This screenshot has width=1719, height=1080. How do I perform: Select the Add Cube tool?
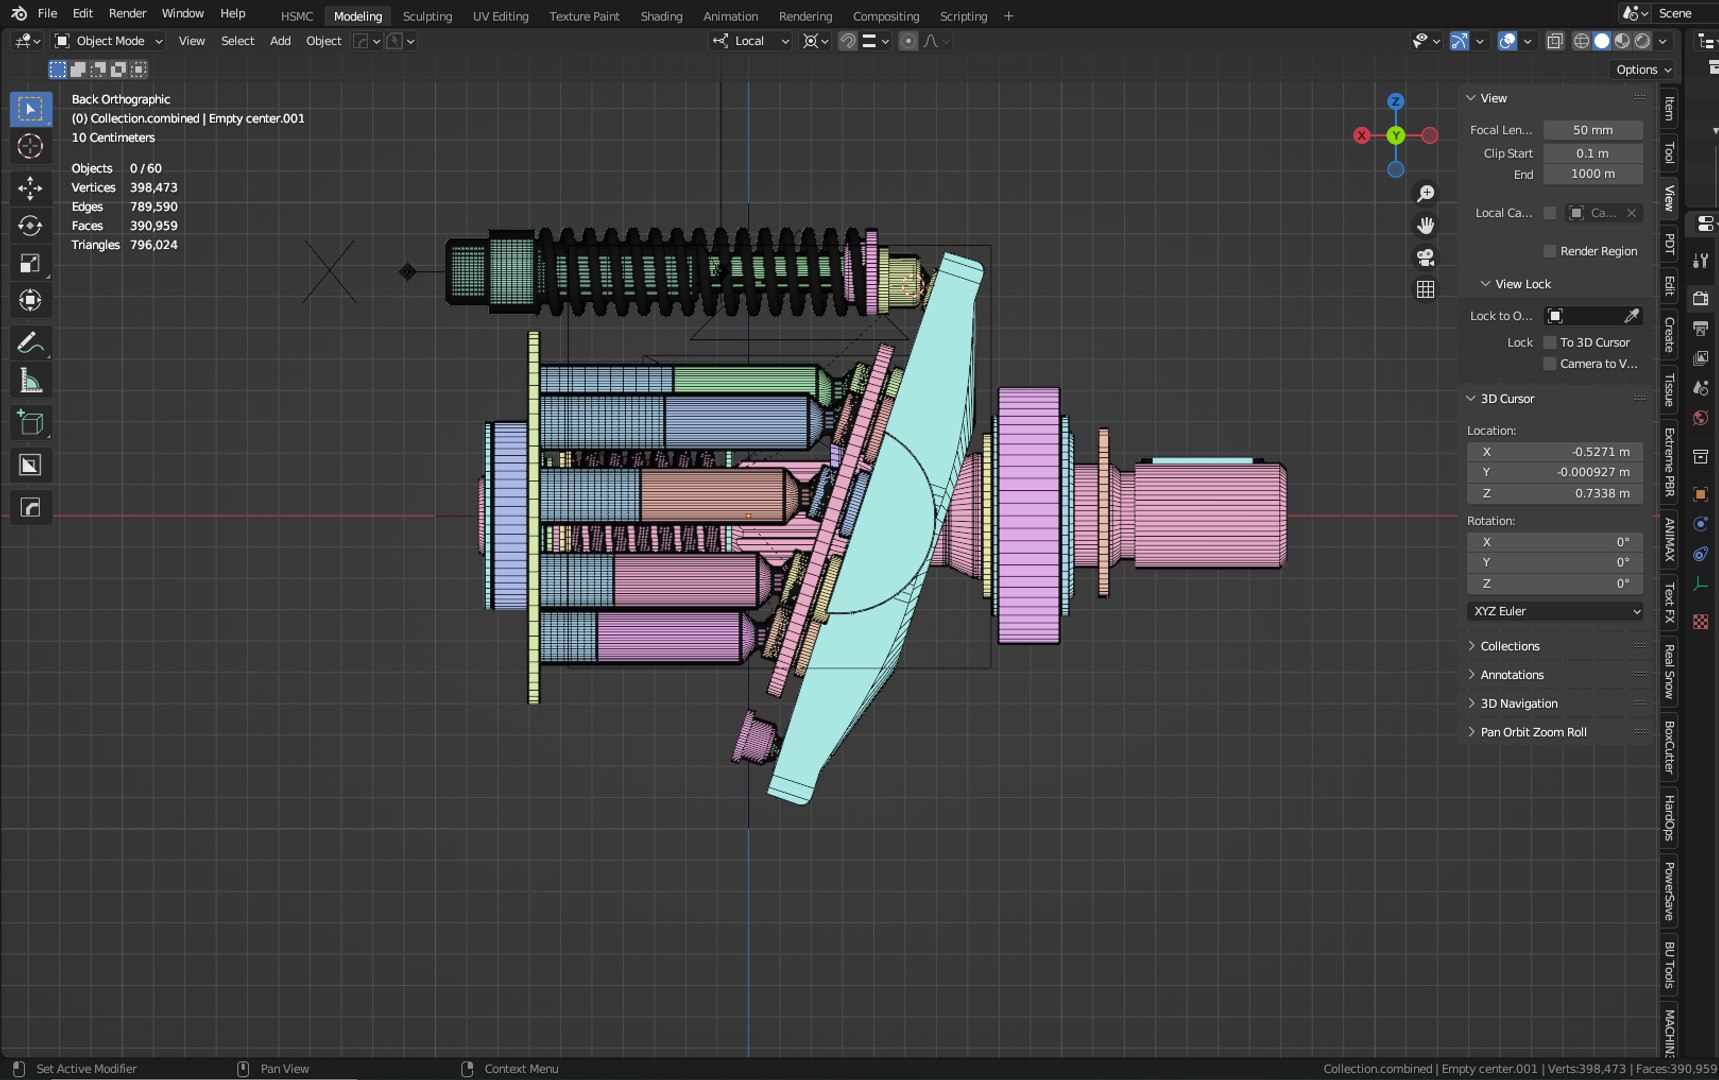pyautogui.click(x=30, y=423)
